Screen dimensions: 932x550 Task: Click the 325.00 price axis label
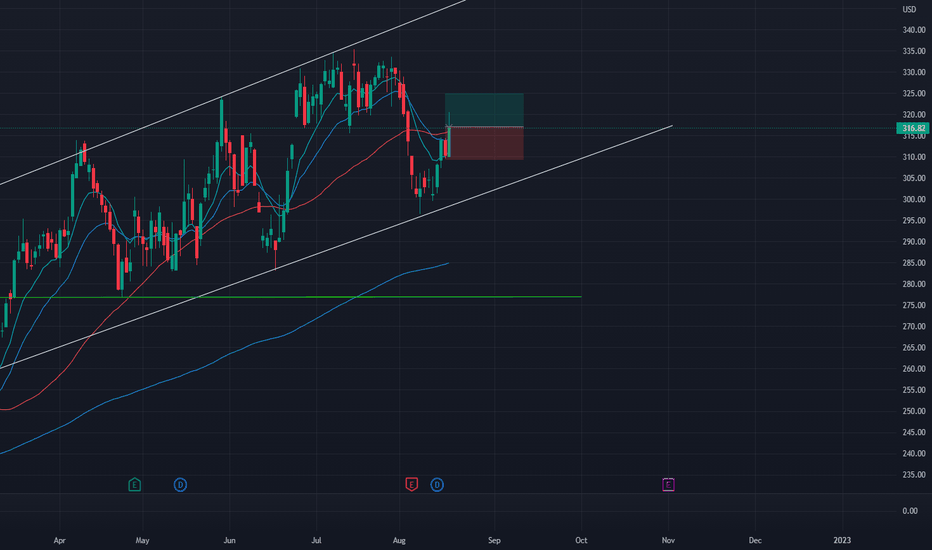pyautogui.click(x=914, y=93)
